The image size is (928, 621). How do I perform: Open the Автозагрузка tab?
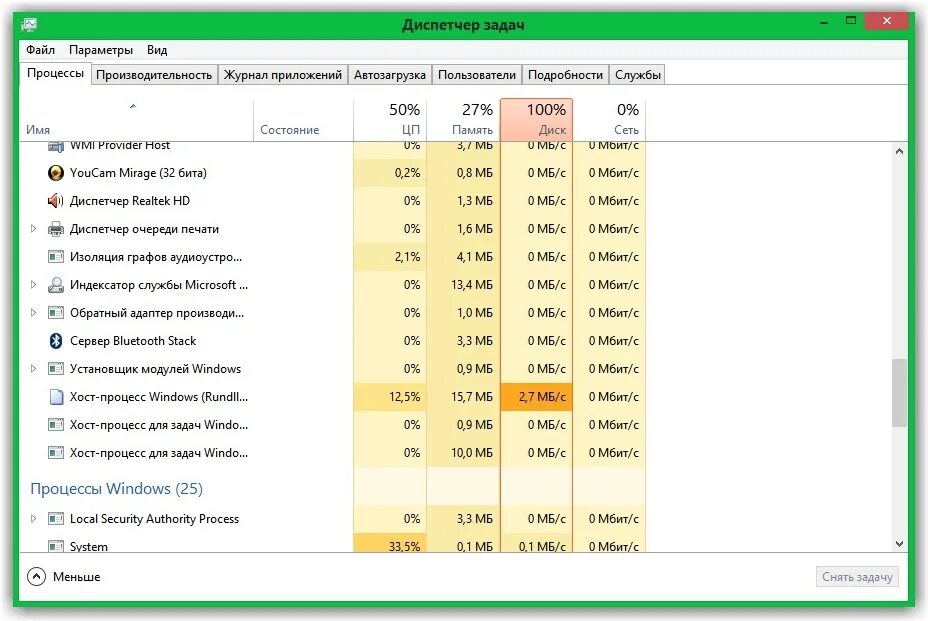[389, 75]
